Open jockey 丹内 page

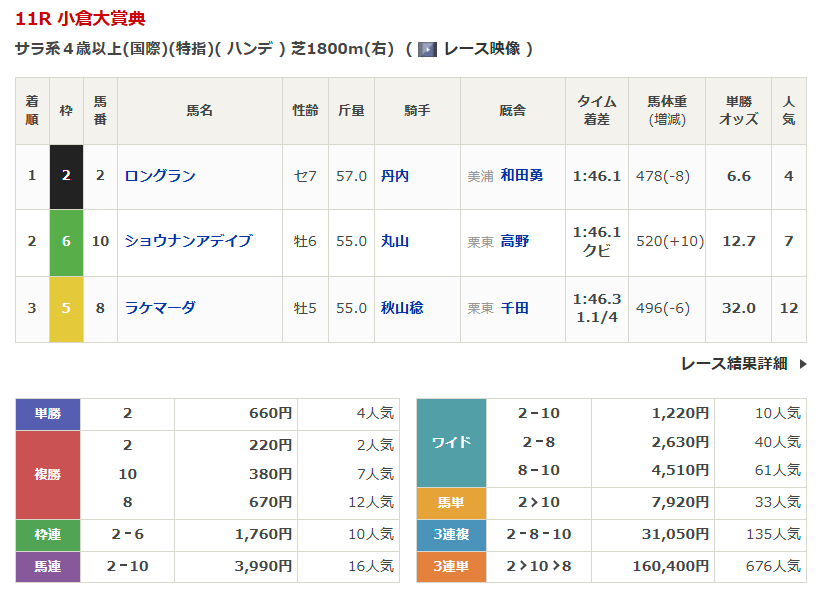[395, 176]
